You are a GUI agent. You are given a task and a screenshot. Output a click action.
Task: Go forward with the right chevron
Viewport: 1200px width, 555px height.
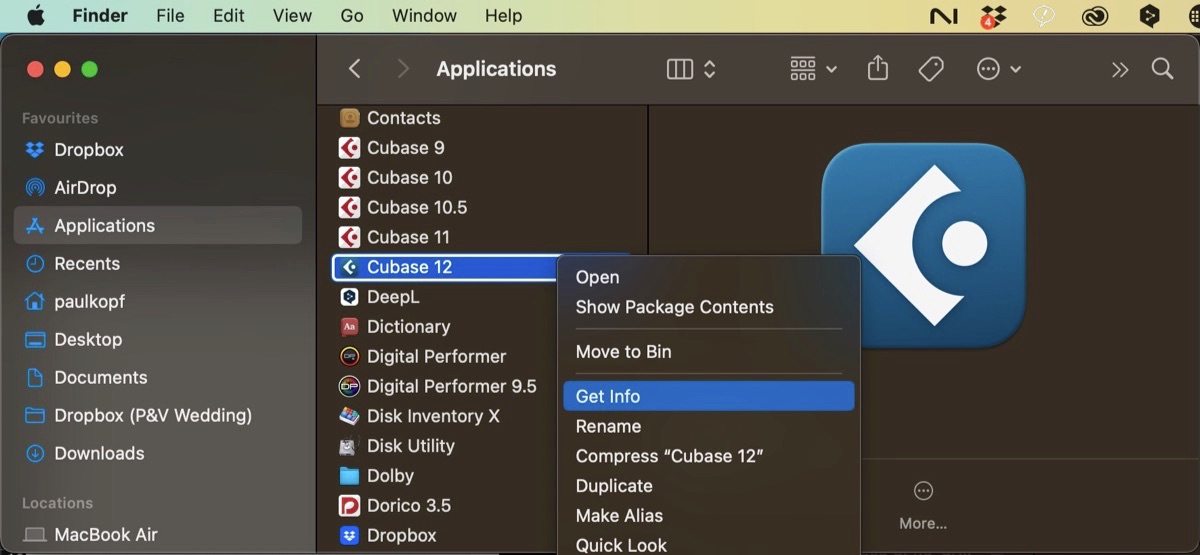(x=403, y=68)
